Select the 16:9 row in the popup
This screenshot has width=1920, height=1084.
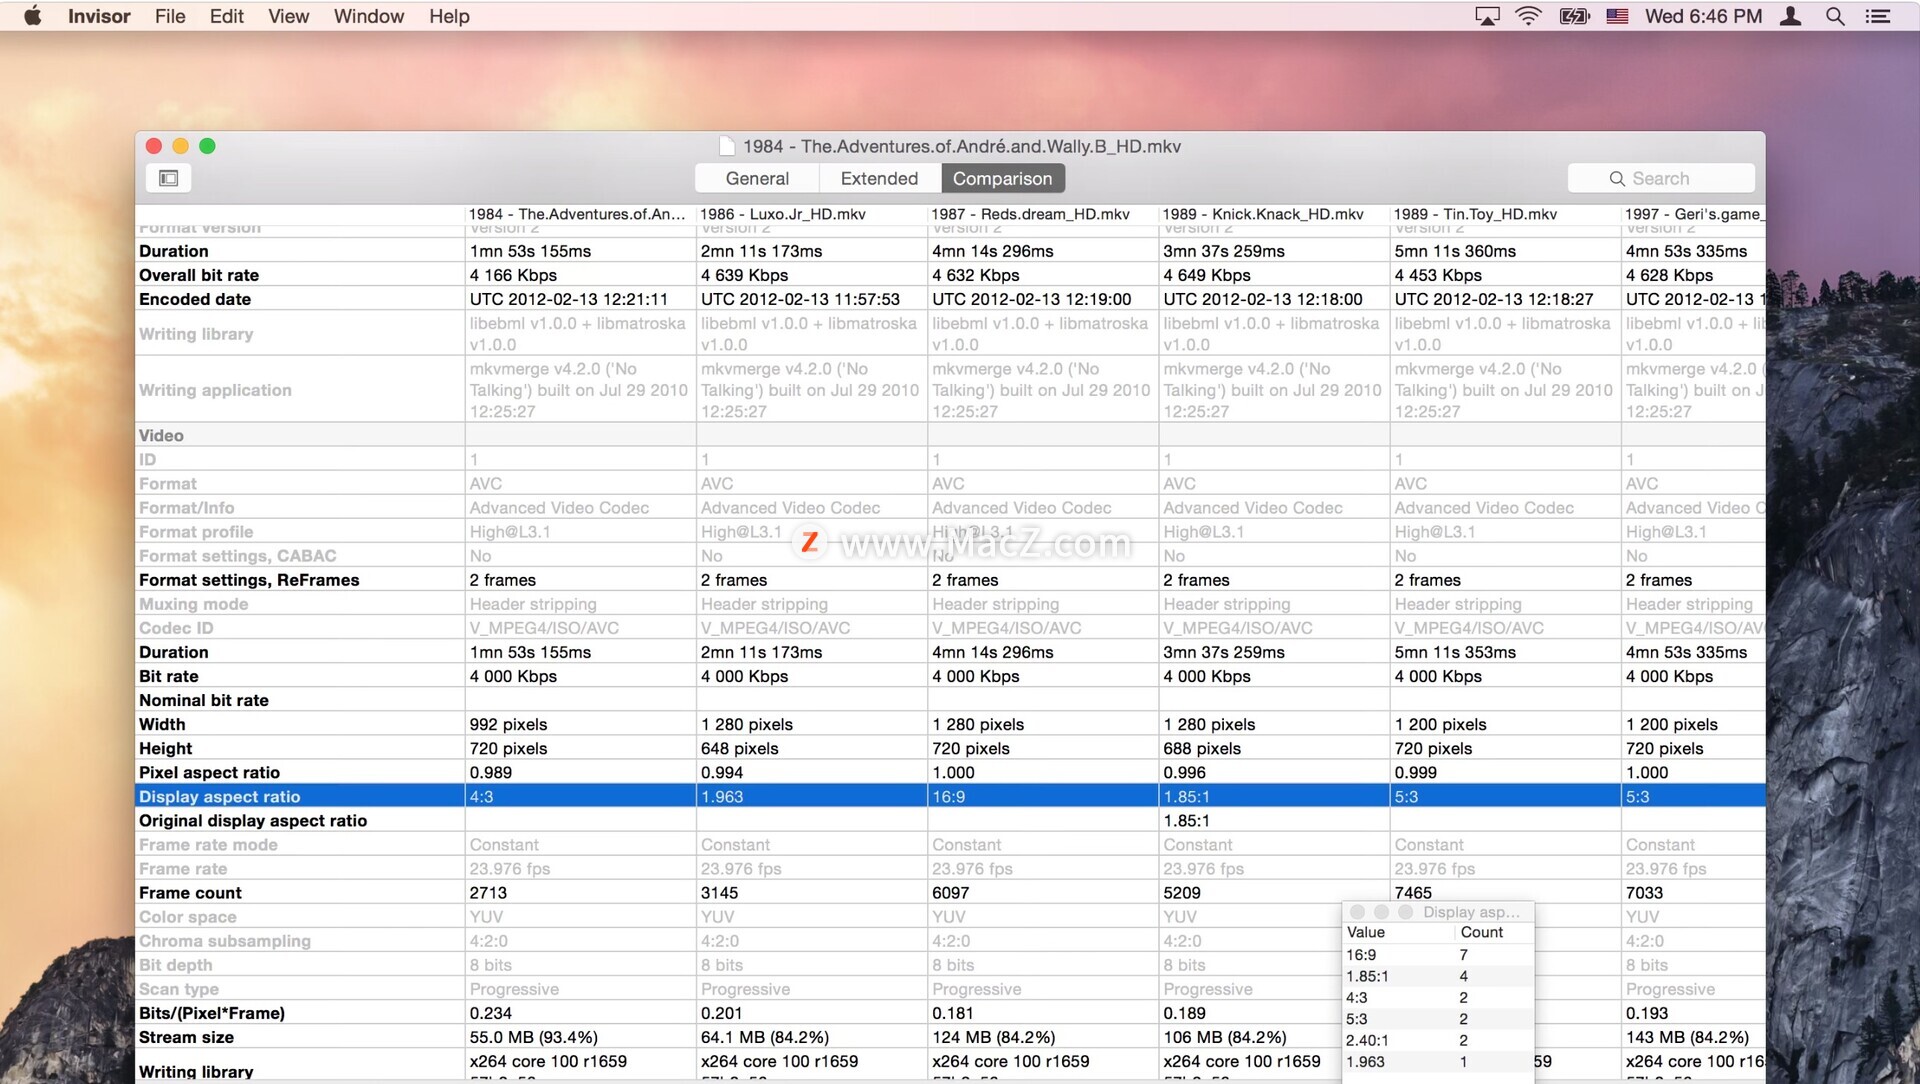click(x=1438, y=955)
